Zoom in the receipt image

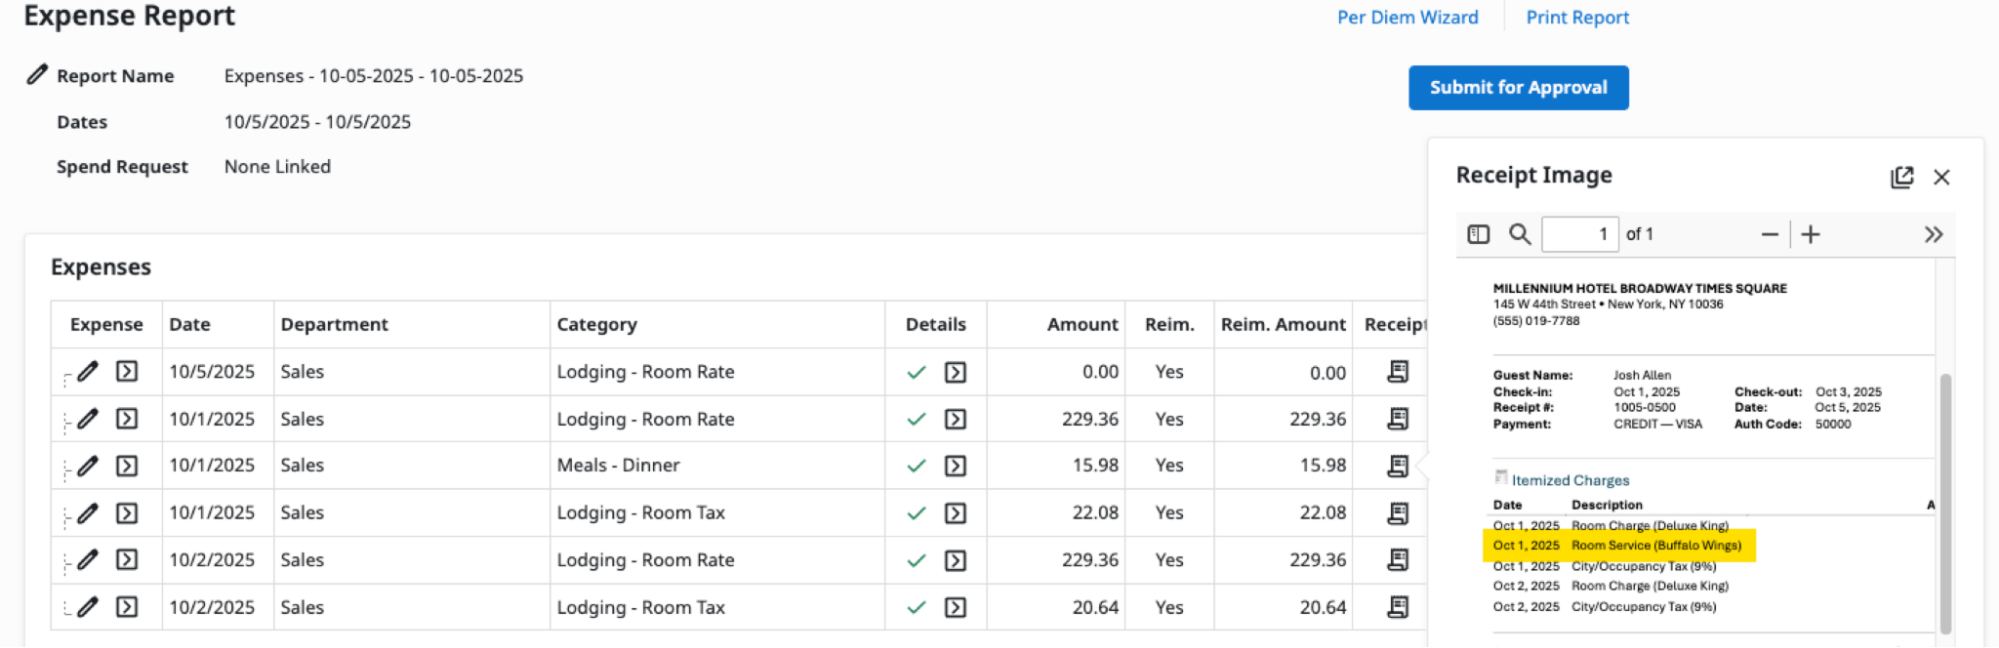point(1810,234)
